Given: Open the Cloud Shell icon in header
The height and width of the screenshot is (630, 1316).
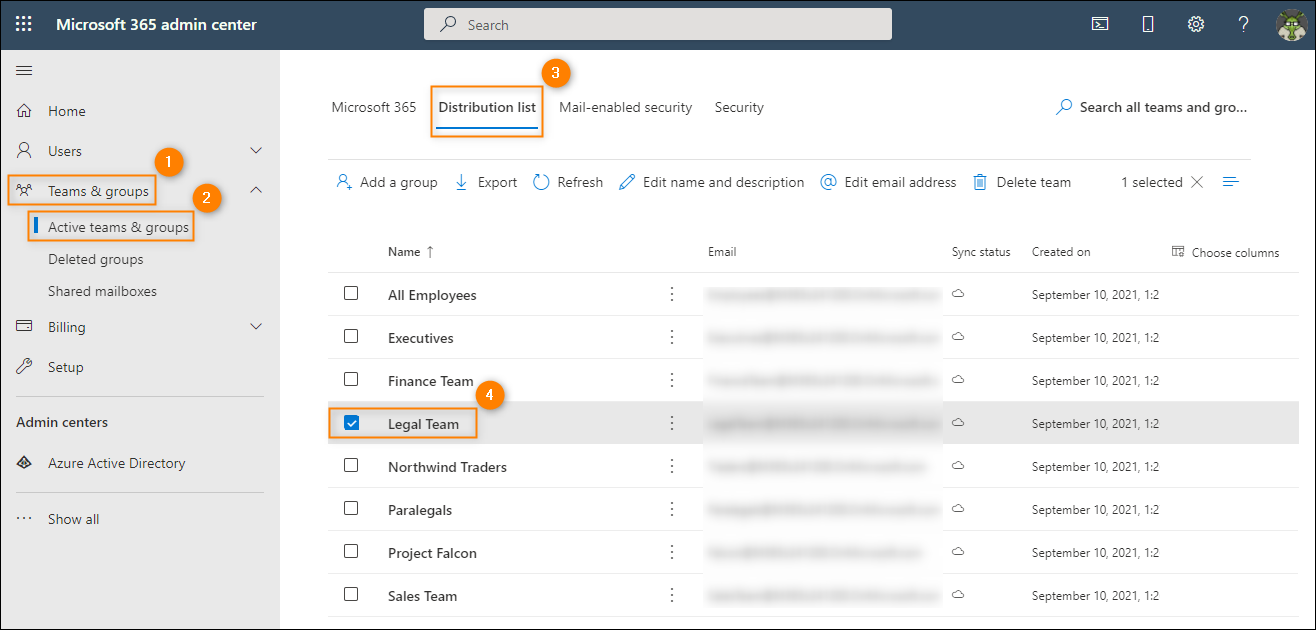Looking at the screenshot, I should 1100,24.
